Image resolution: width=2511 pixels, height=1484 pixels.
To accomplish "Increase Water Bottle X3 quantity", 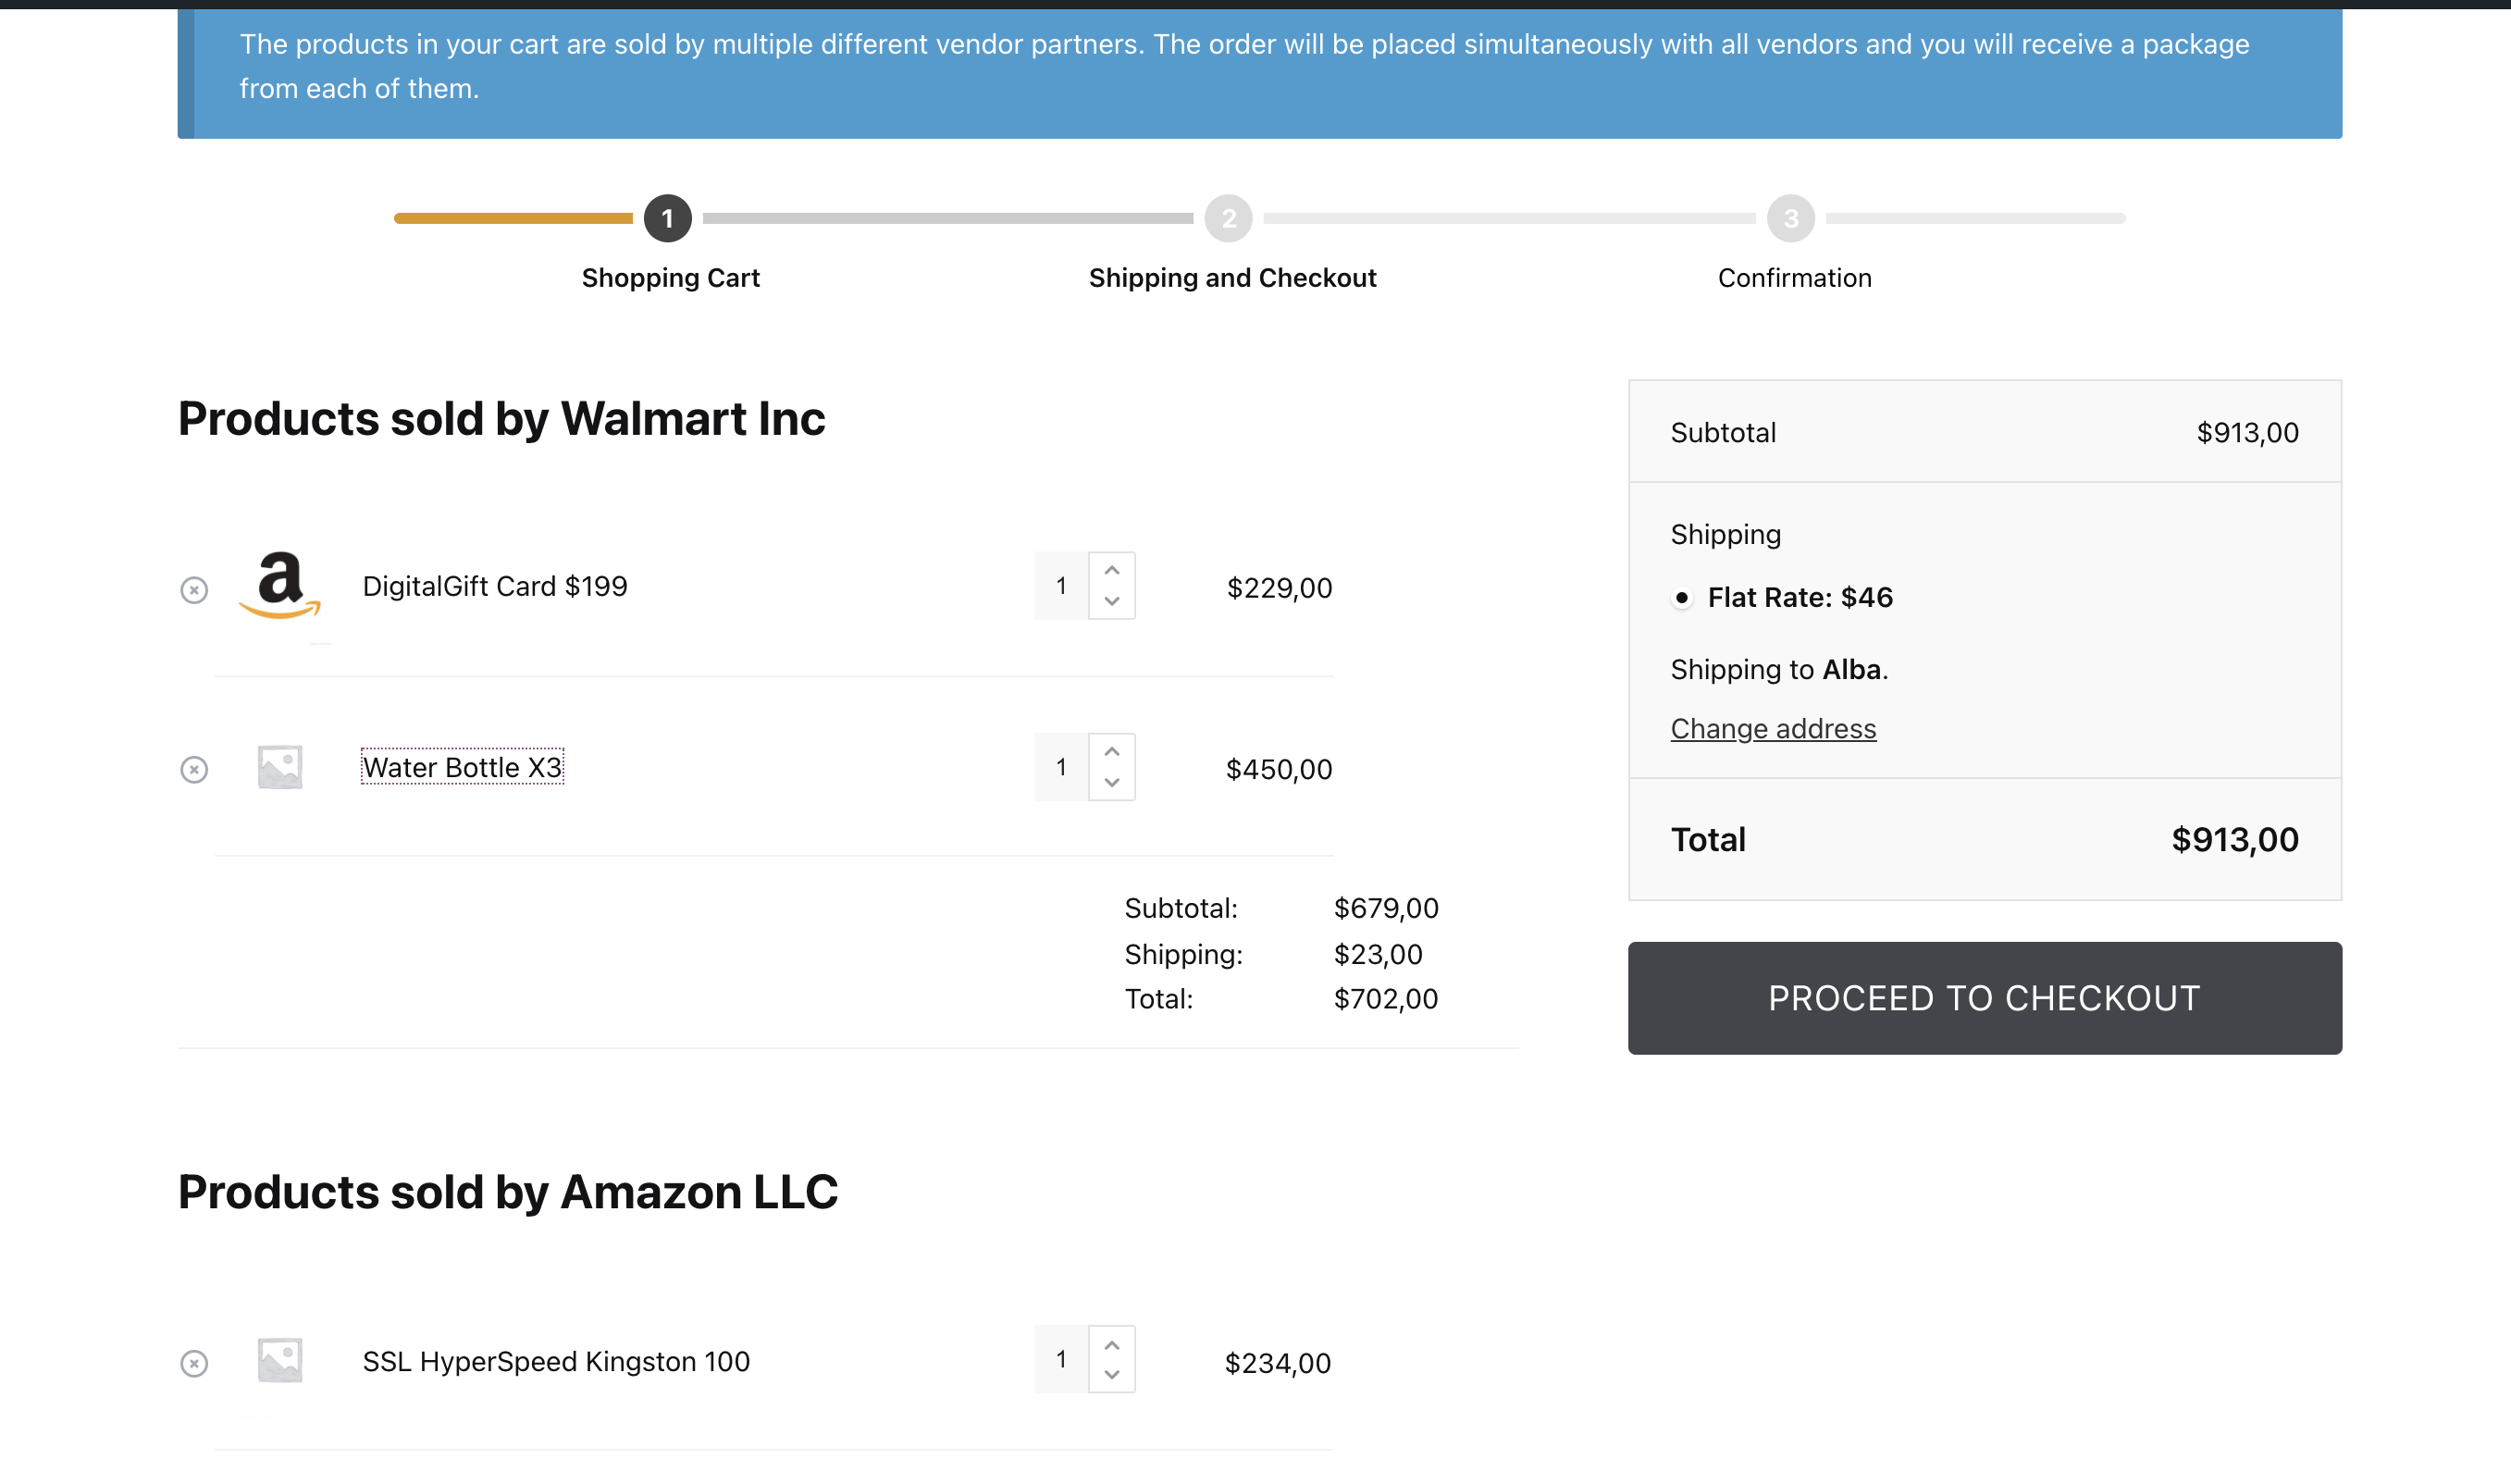I will (1111, 751).
